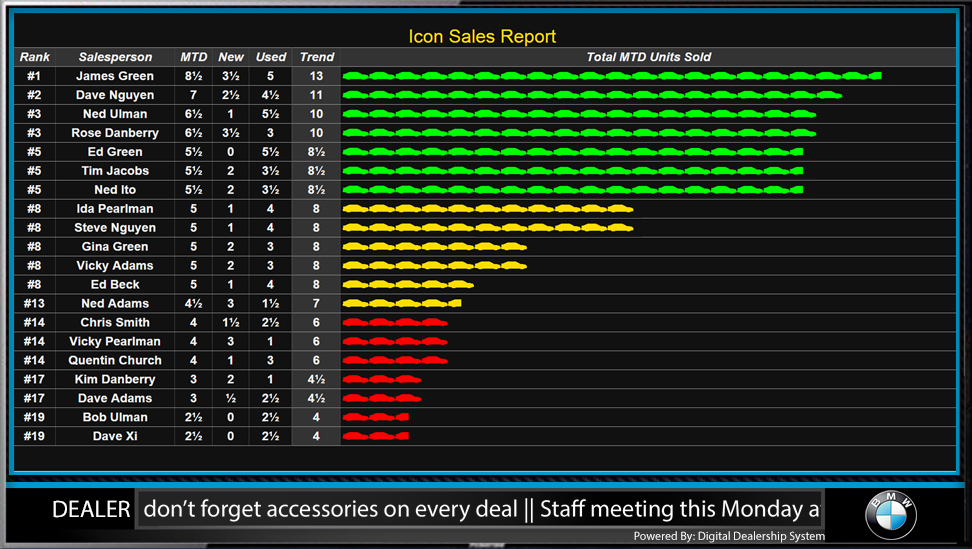Click the DEALER label beside the ticker

click(91, 509)
